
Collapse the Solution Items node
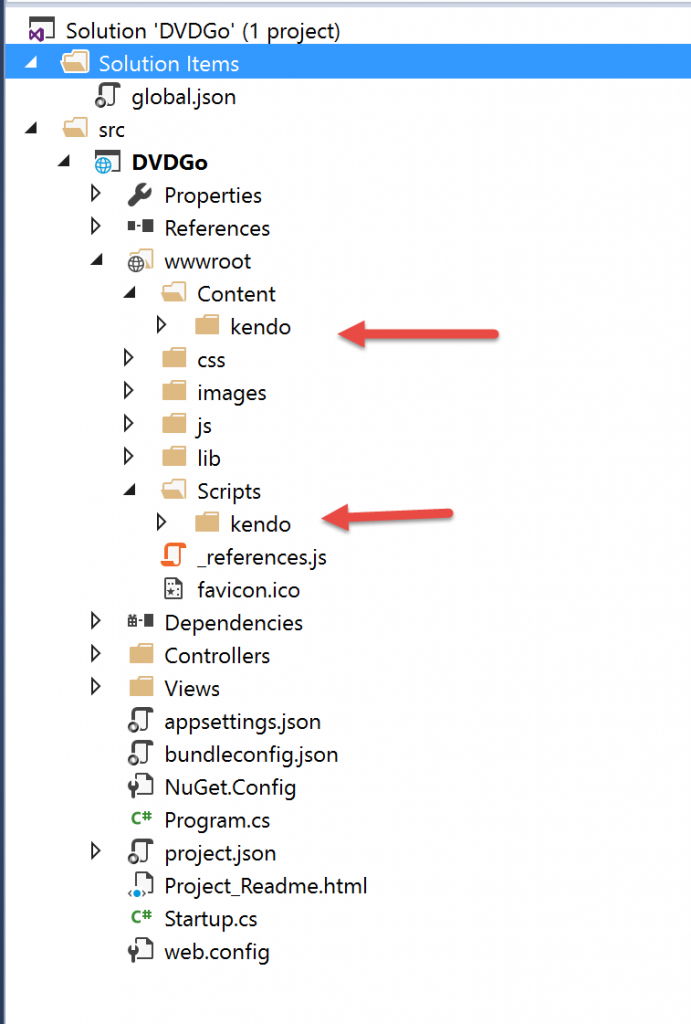coord(31,63)
